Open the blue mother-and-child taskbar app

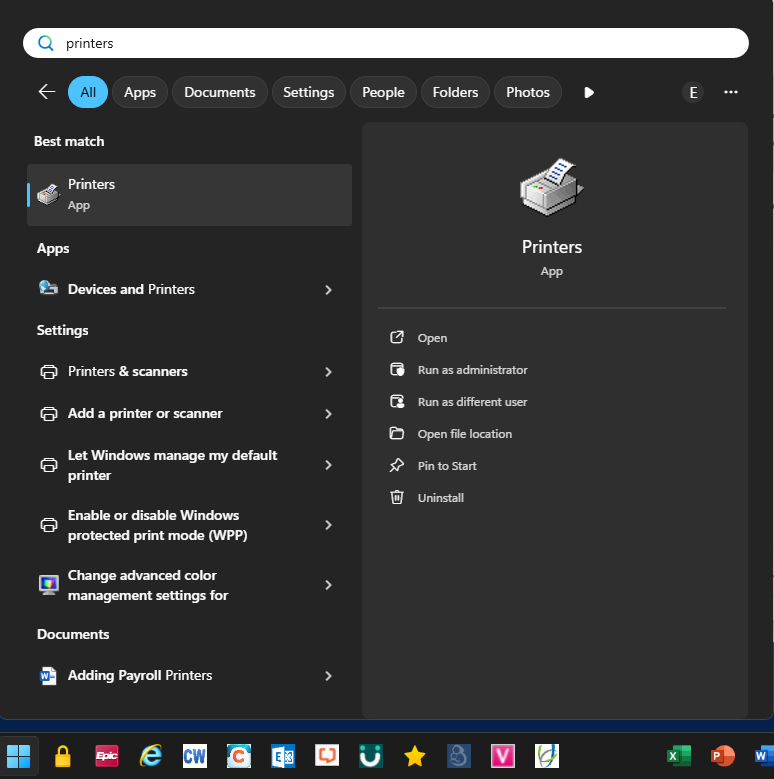click(459, 756)
